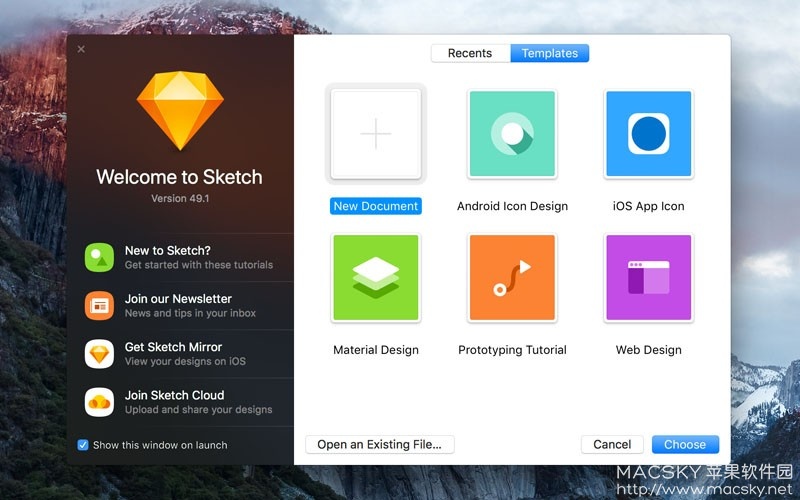Click the Sketch Cloud icon
This screenshot has height=500, width=800.
pos(99,402)
